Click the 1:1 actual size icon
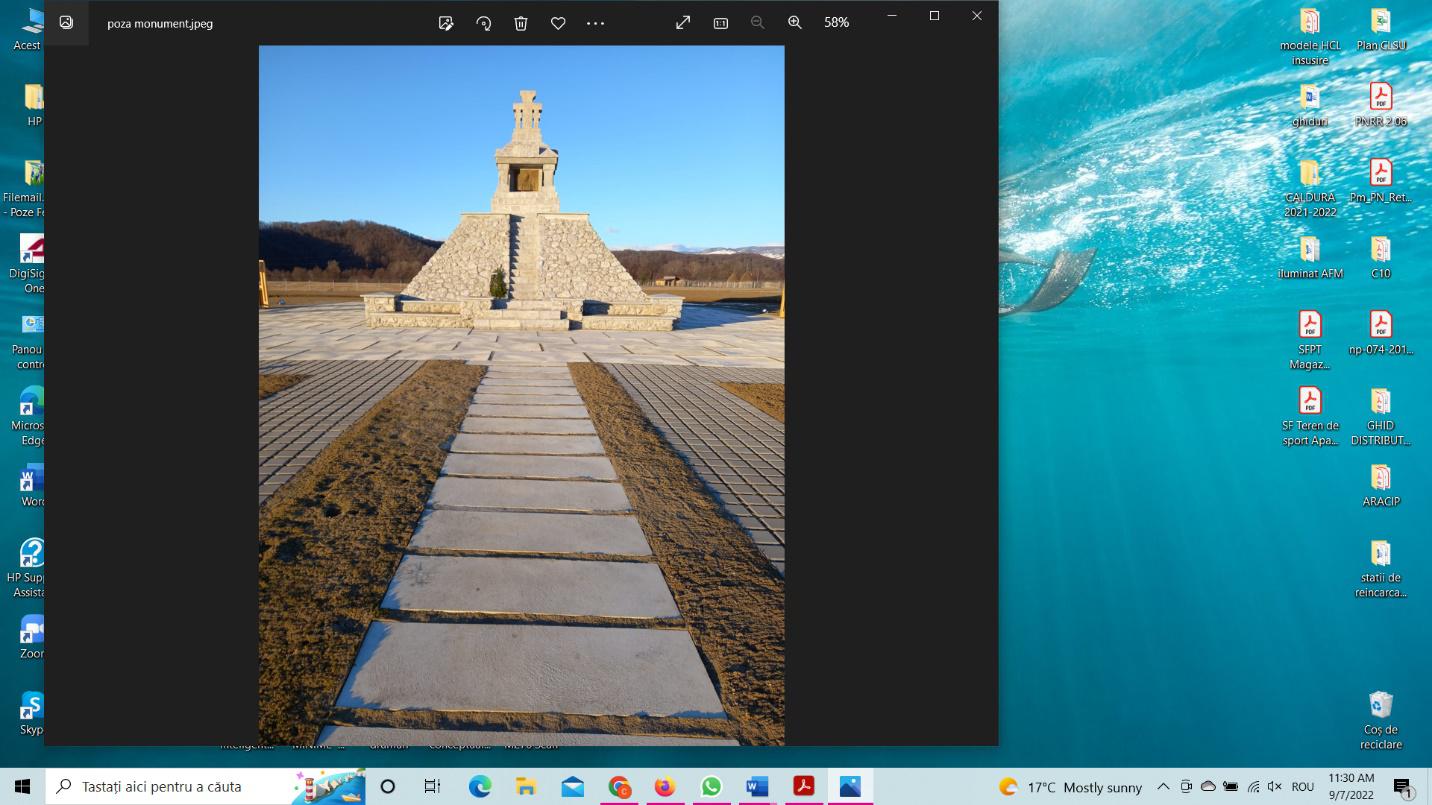The width and height of the screenshot is (1432, 805). 720,23
